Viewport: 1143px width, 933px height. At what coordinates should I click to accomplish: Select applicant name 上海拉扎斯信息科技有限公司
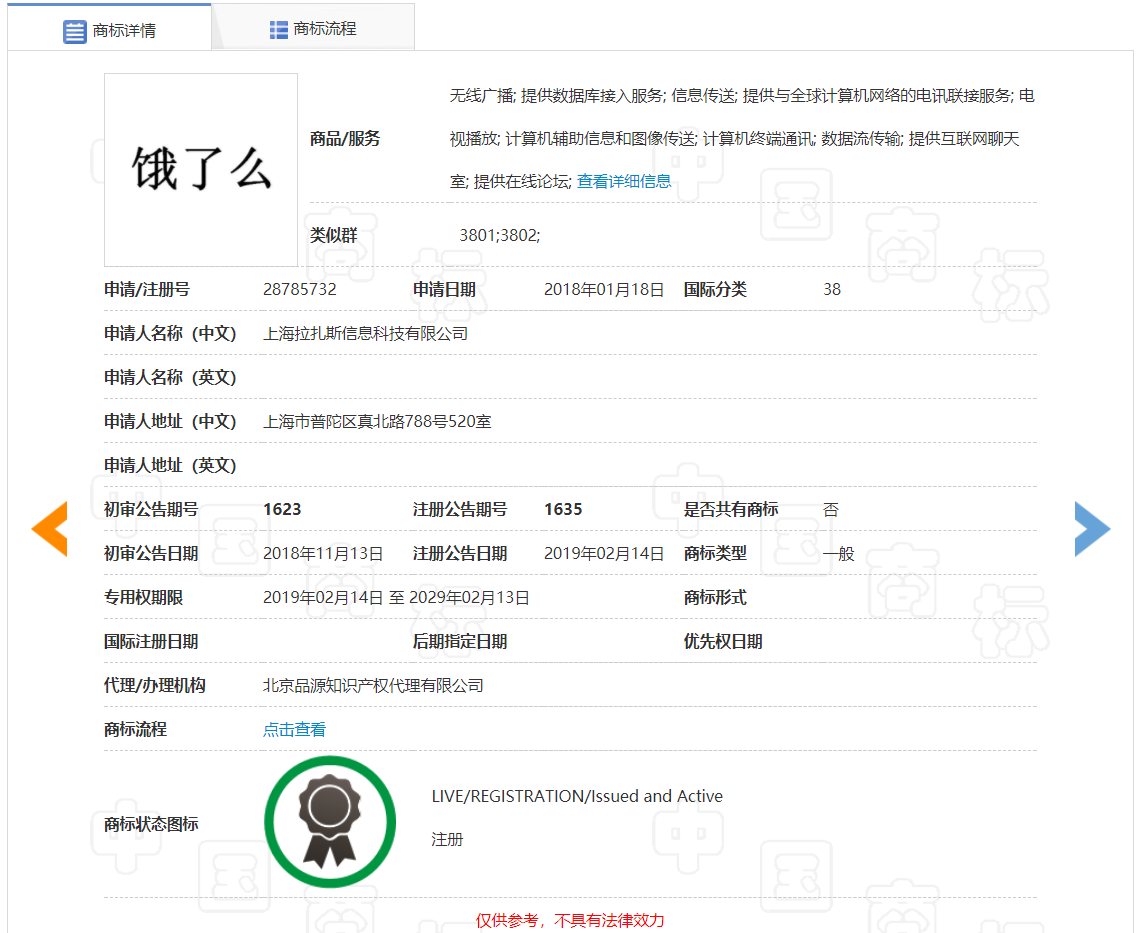pyautogui.click(x=365, y=334)
